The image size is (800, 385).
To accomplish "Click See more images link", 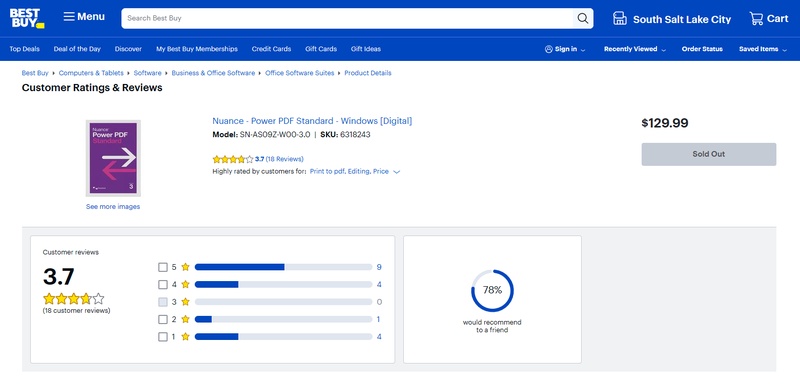I will (x=113, y=207).
